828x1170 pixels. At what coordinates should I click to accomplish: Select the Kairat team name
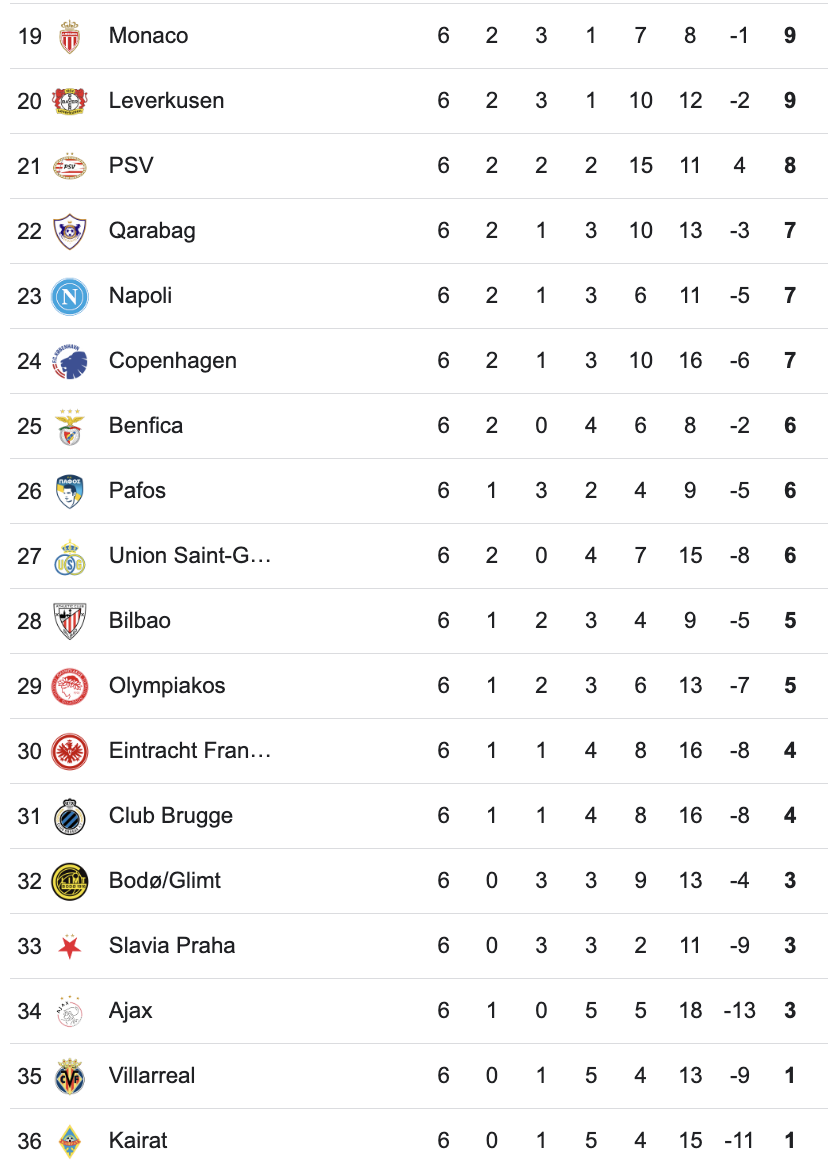(x=138, y=1141)
